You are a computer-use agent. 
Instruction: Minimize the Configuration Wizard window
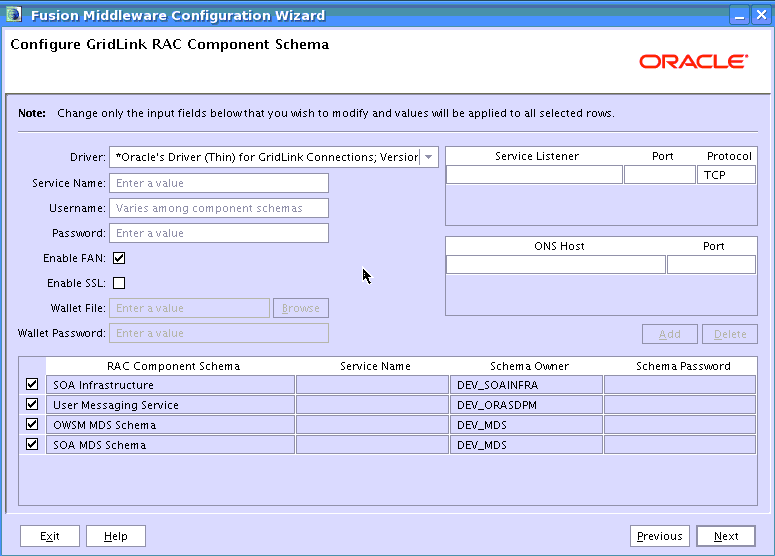point(739,15)
